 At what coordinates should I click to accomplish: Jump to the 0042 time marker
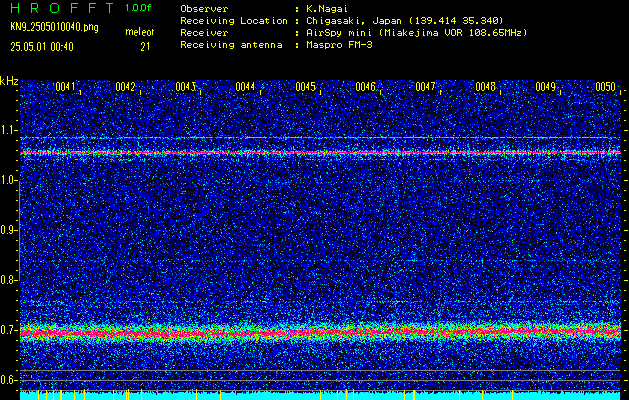125,87
